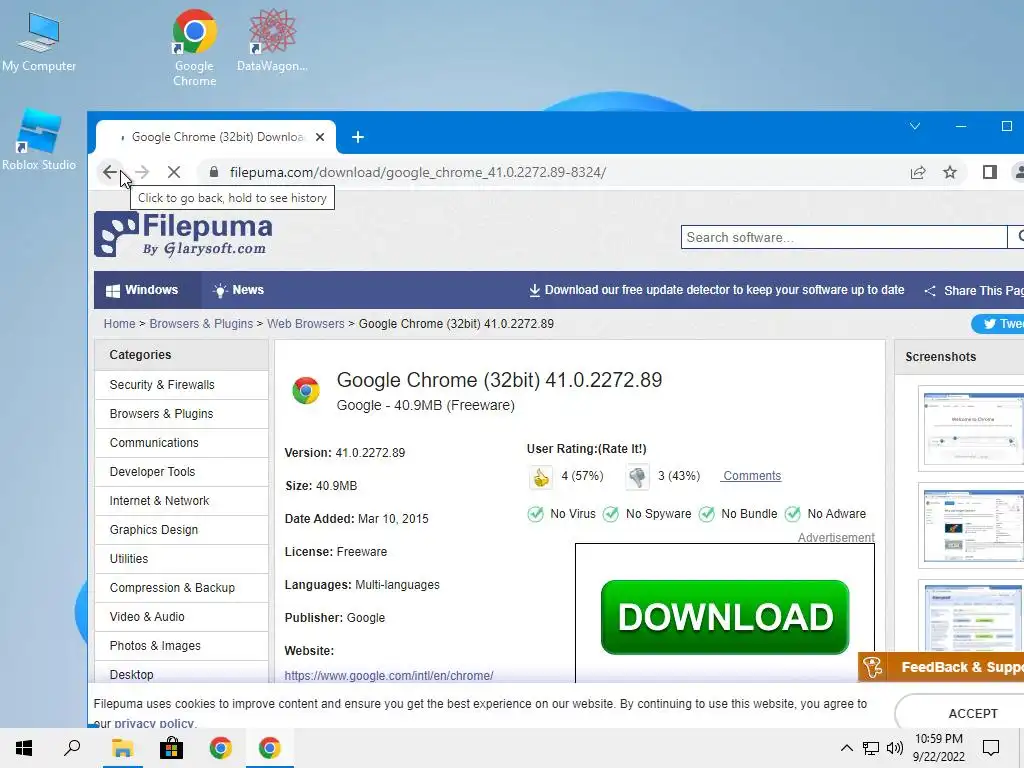Click the Filepuma logo
1024x768 pixels.
[184, 234]
